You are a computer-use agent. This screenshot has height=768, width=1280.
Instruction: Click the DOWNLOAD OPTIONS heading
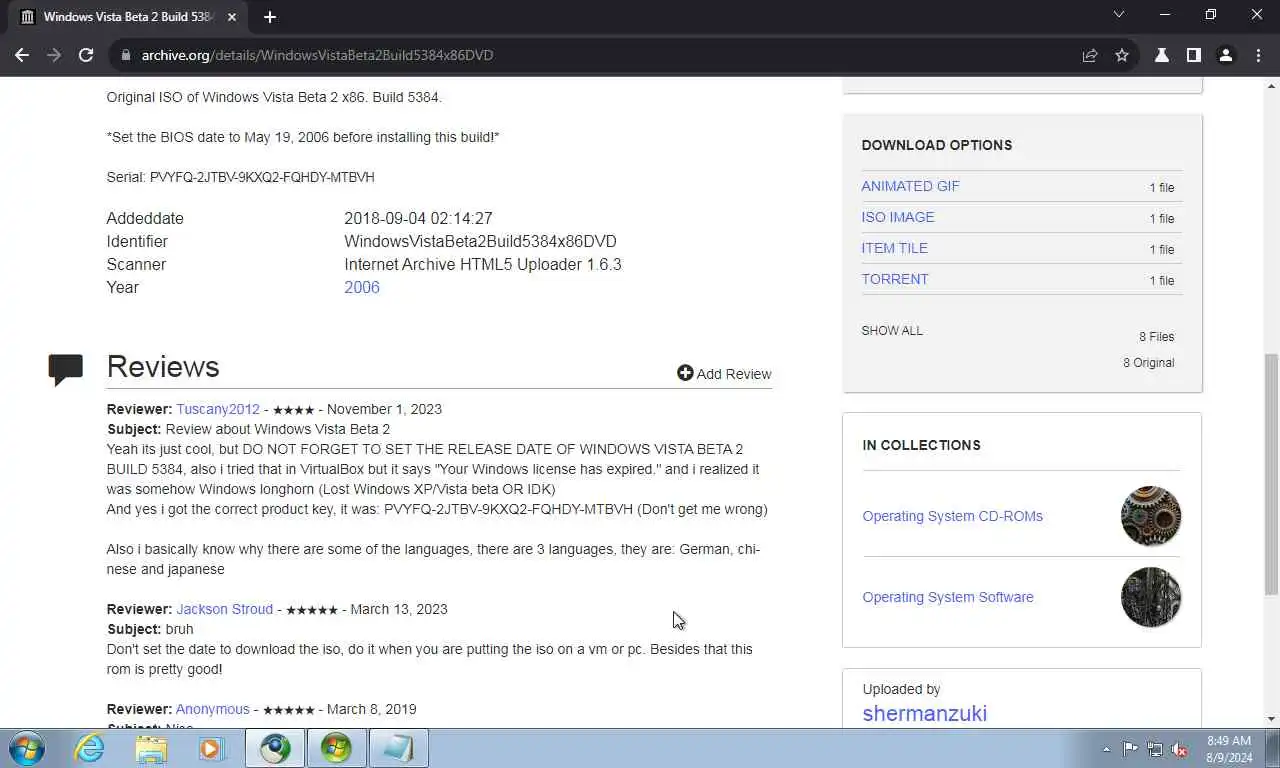[x=937, y=145]
